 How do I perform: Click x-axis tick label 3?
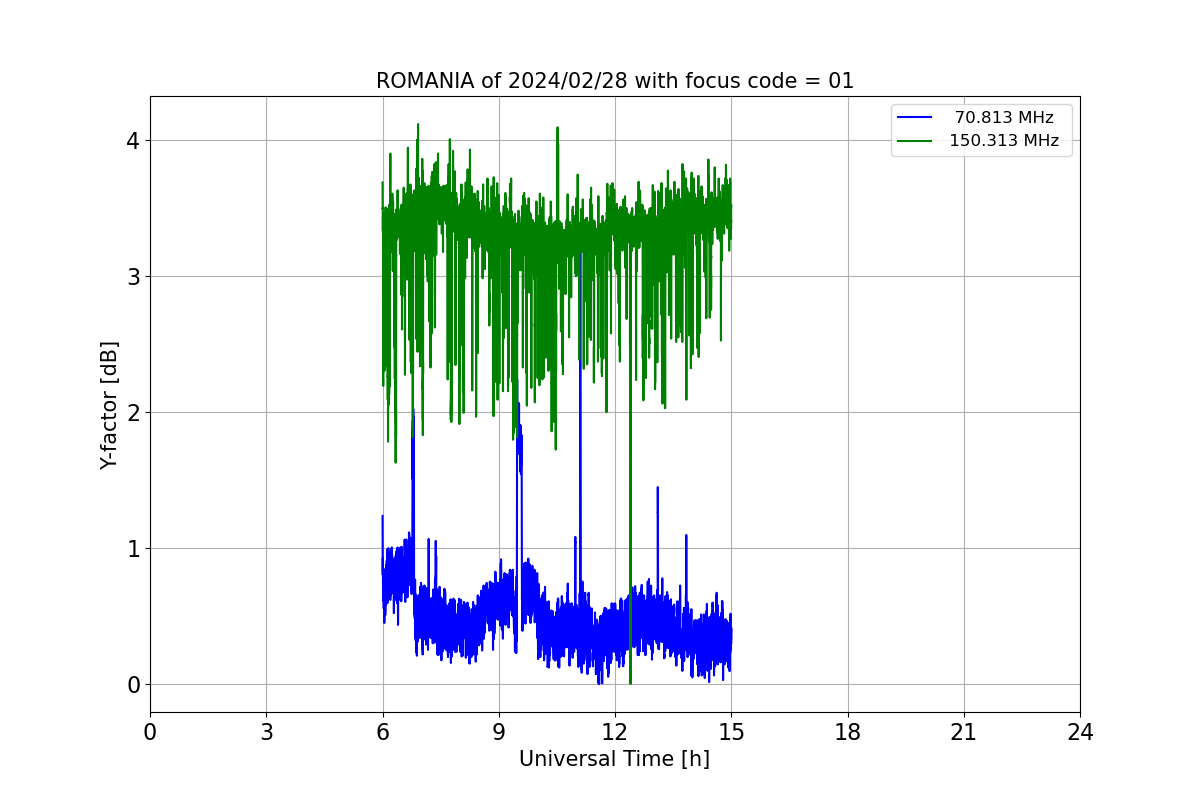tap(266, 733)
